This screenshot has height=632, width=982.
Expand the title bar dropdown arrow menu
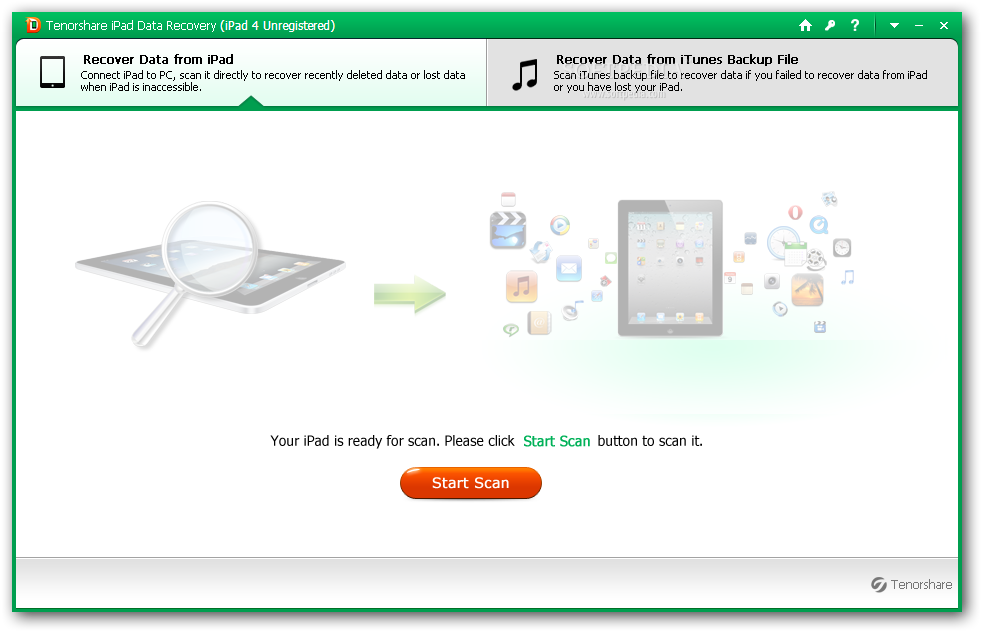(894, 26)
